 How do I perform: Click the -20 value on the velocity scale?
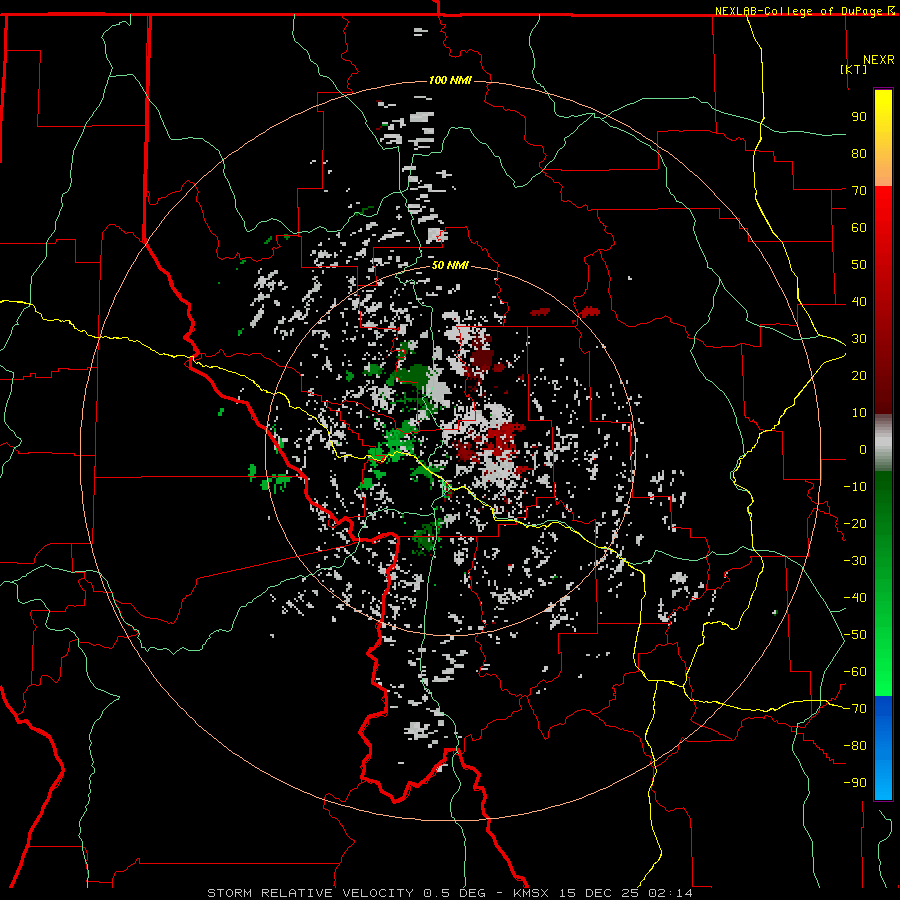coord(855,524)
